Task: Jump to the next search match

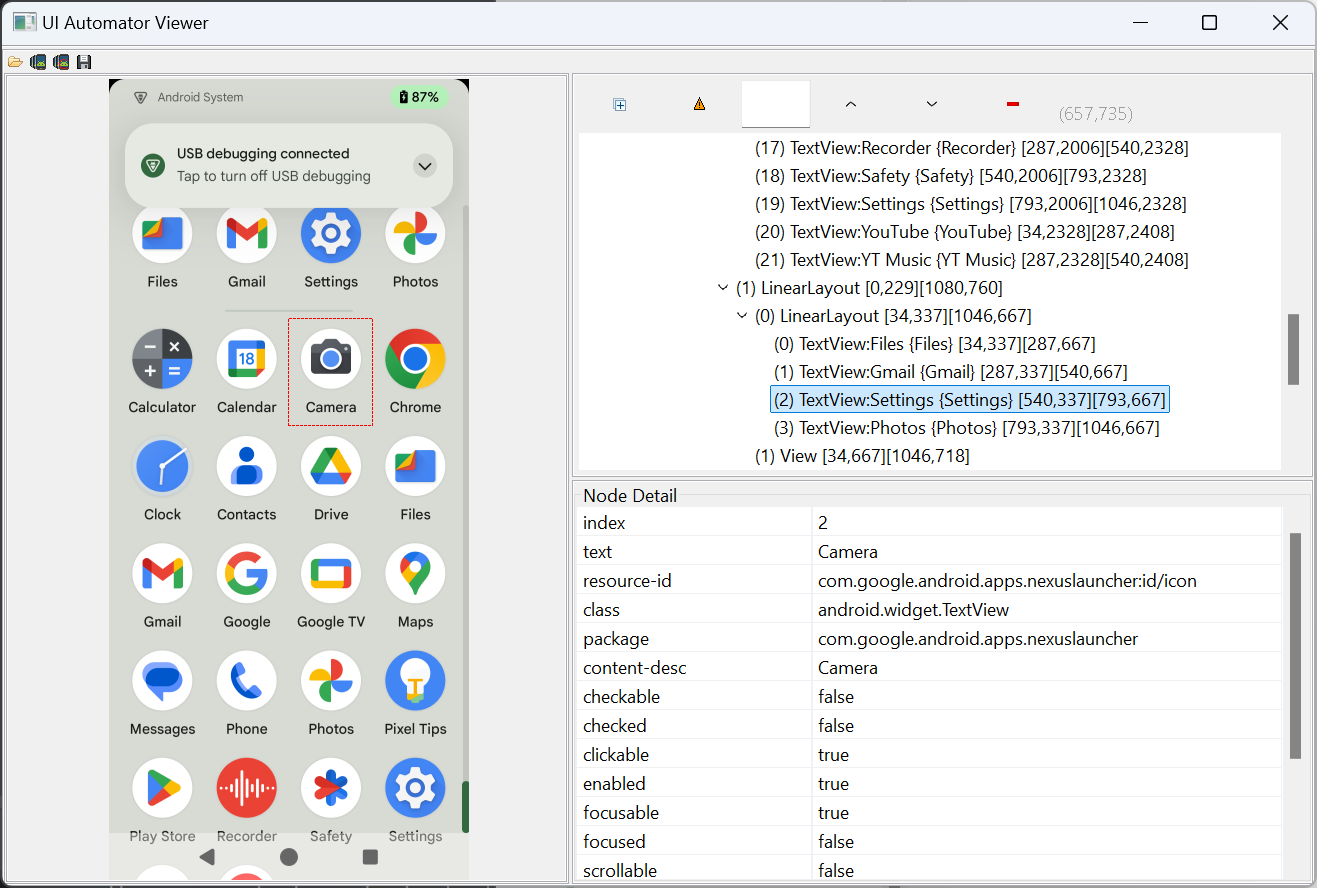Action: (931, 103)
